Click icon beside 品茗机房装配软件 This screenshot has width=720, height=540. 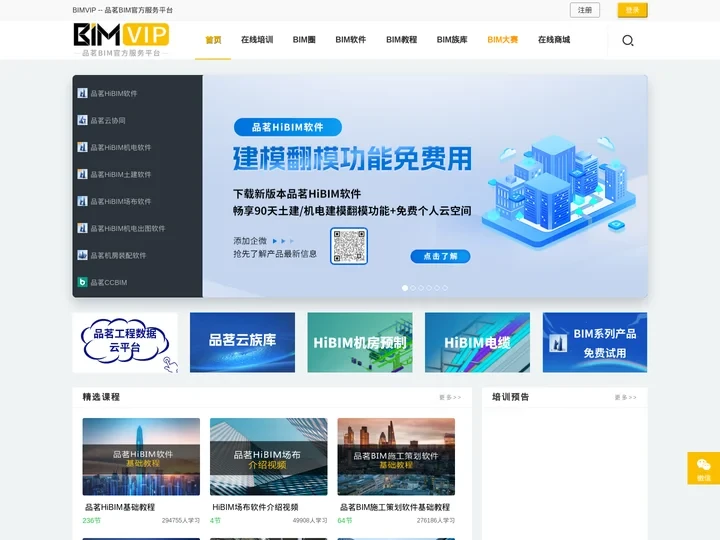coord(82,255)
